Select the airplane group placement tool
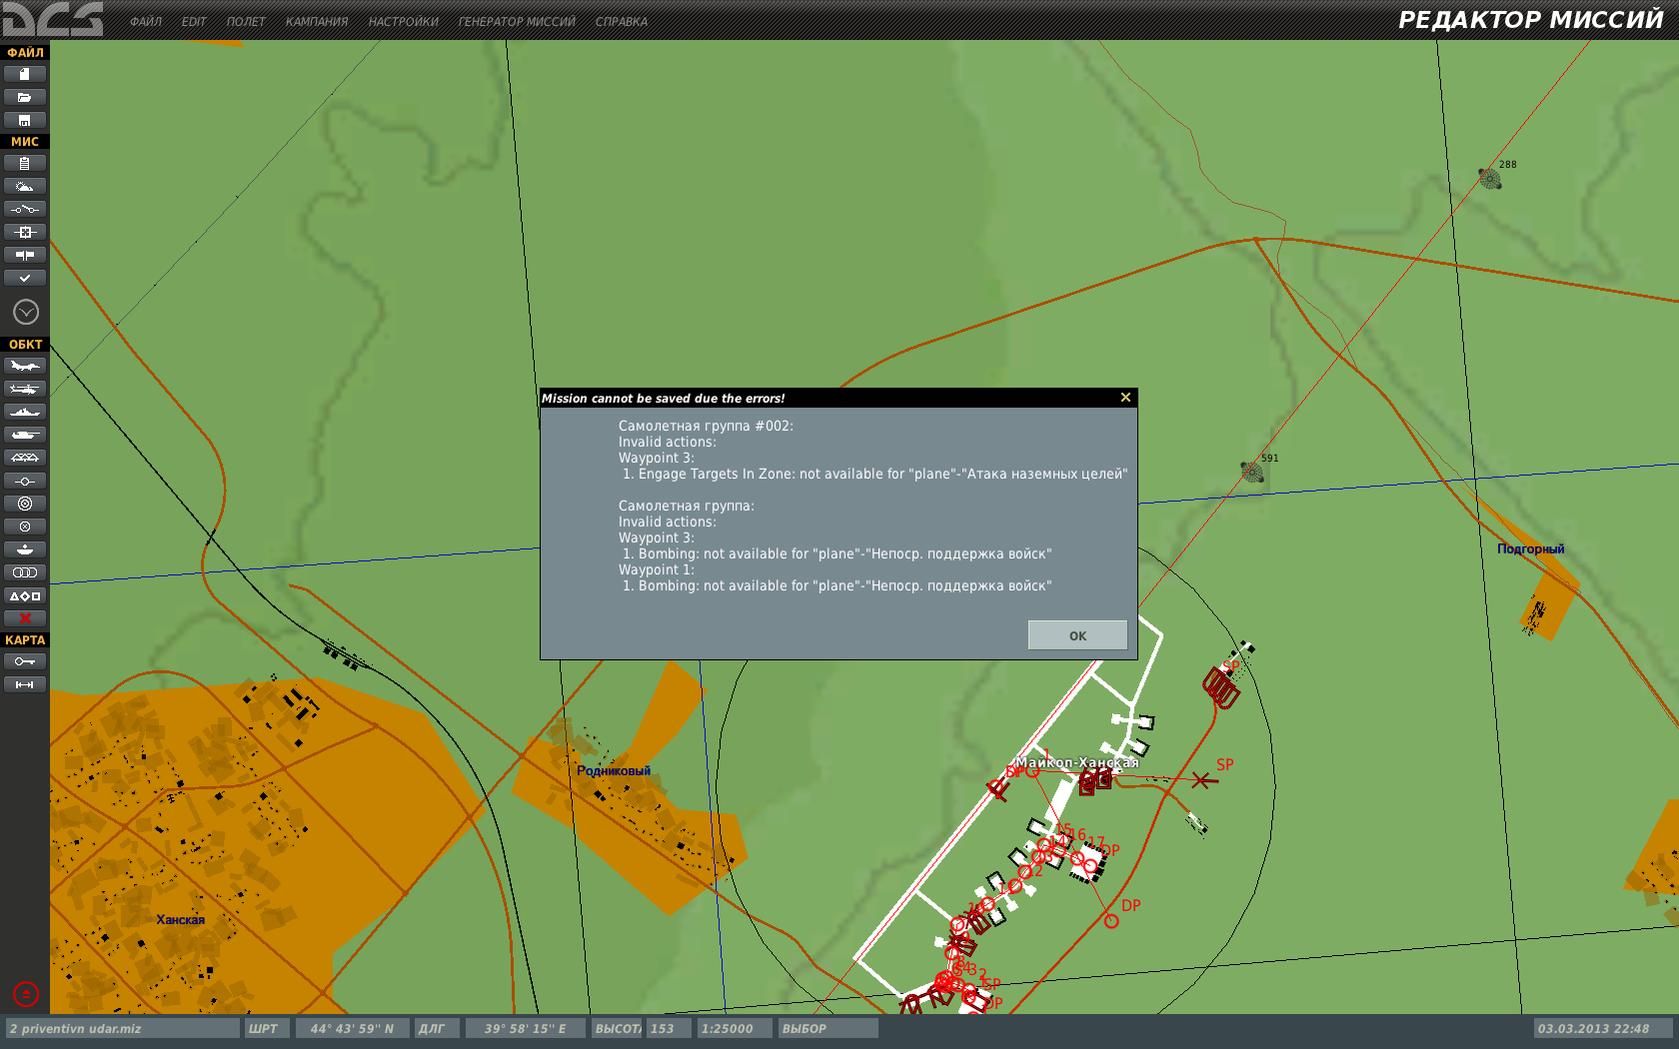This screenshot has width=1679, height=1049. (x=25, y=366)
